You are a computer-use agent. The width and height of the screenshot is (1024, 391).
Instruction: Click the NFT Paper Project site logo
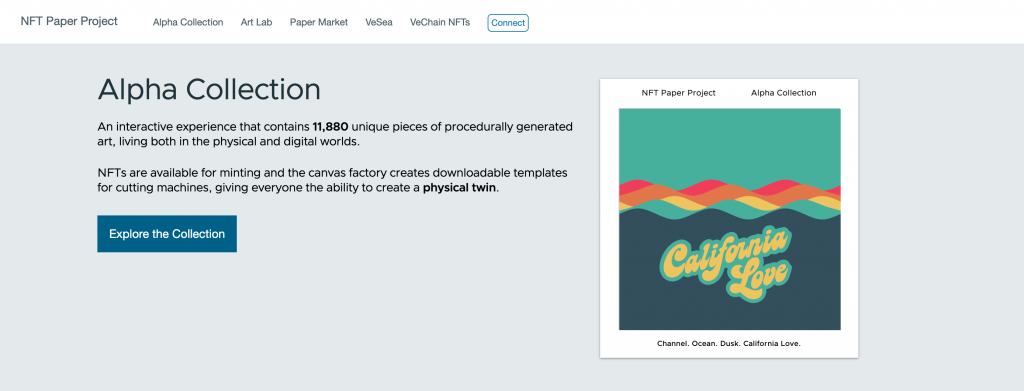(69, 21)
